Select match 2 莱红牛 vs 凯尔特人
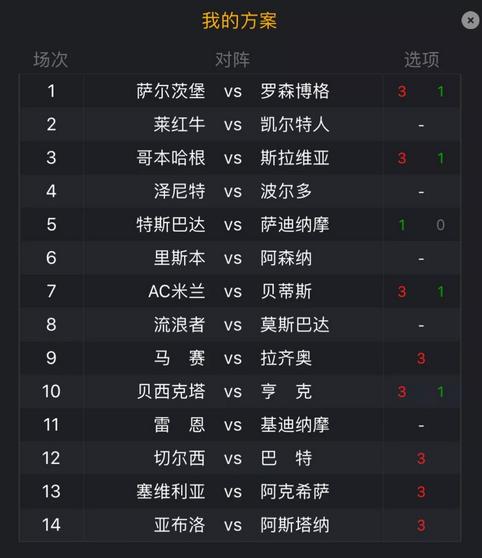 240,125
